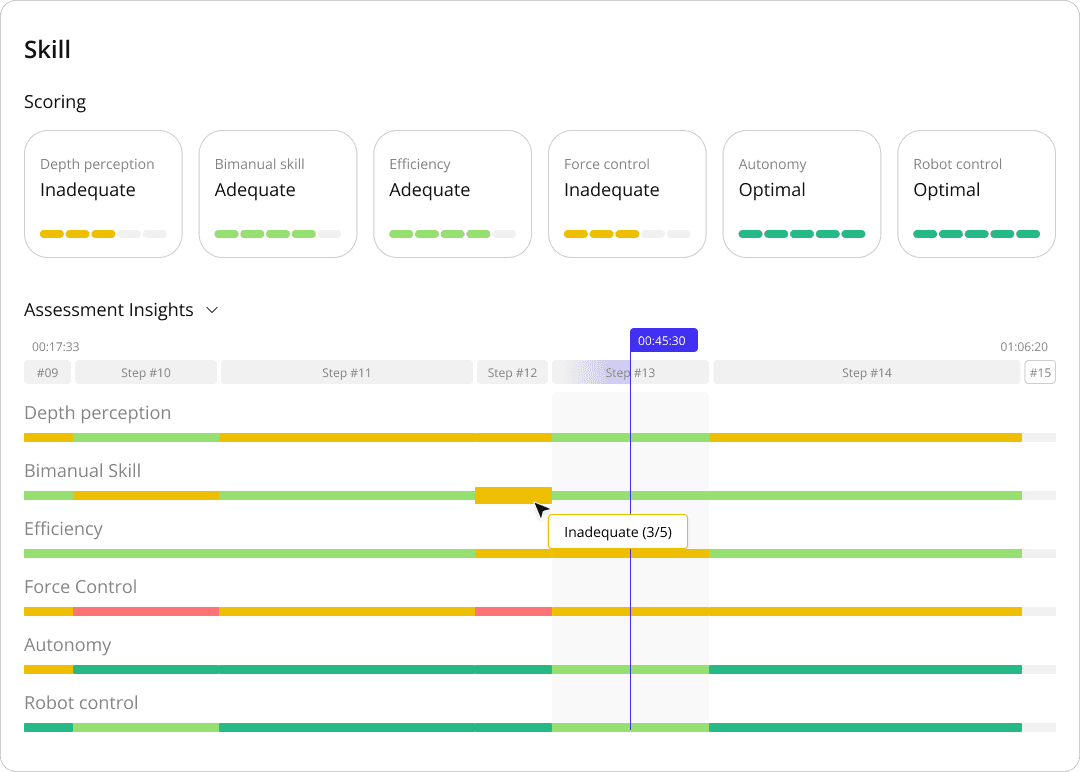
Task: Click the Robot control scoring card
Action: (x=976, y=193)
